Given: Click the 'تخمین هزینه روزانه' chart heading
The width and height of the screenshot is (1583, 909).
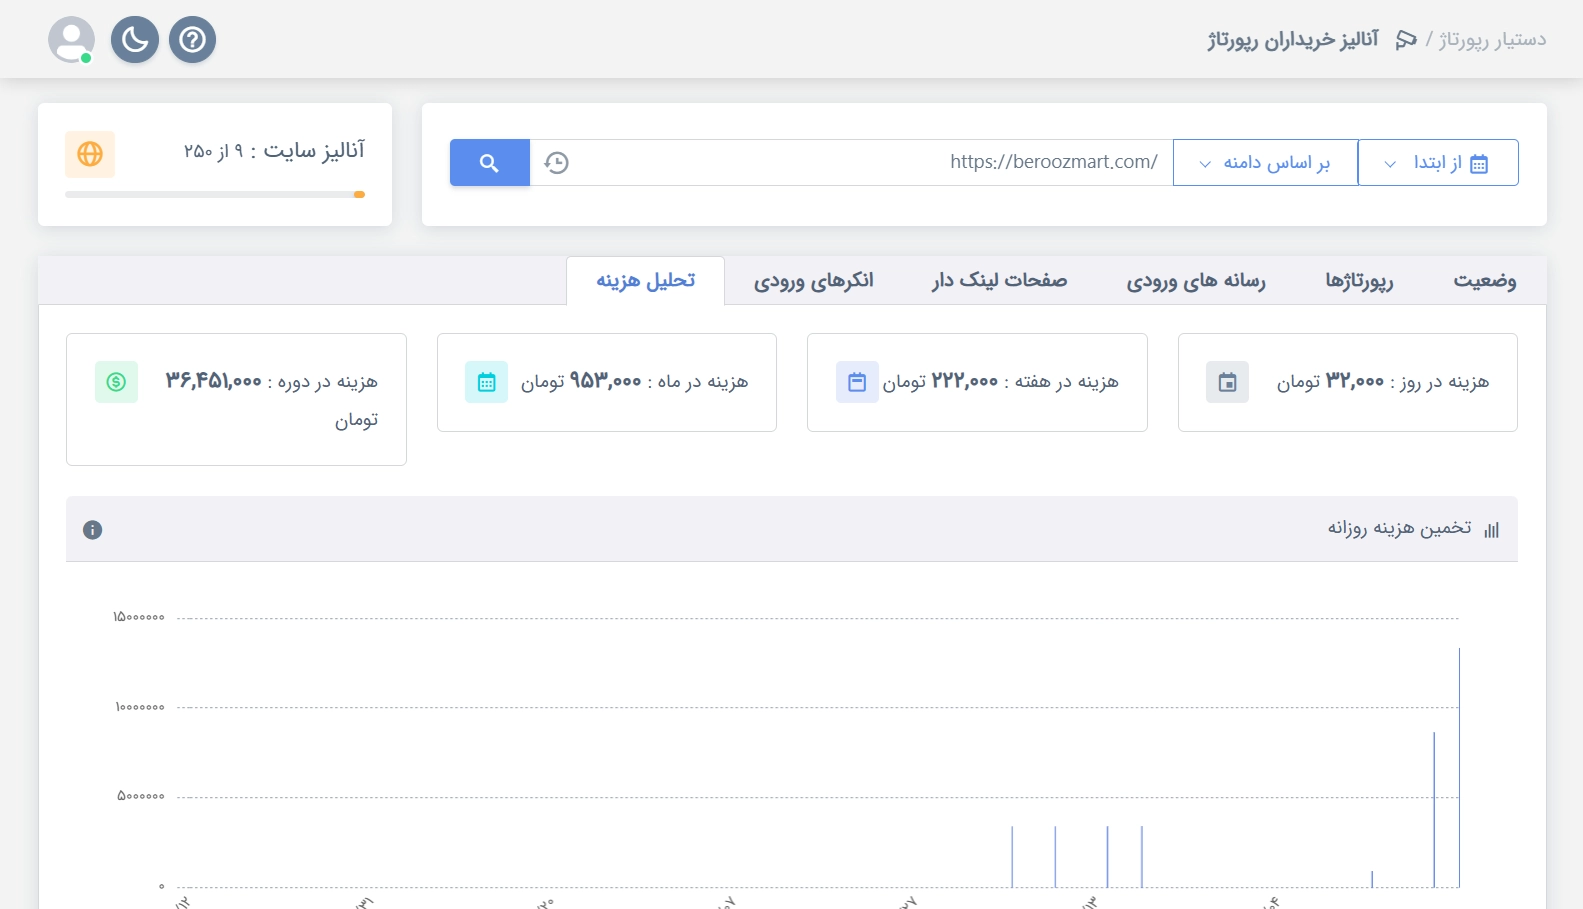Looking at the screenshot, I should pos(1399,528).
